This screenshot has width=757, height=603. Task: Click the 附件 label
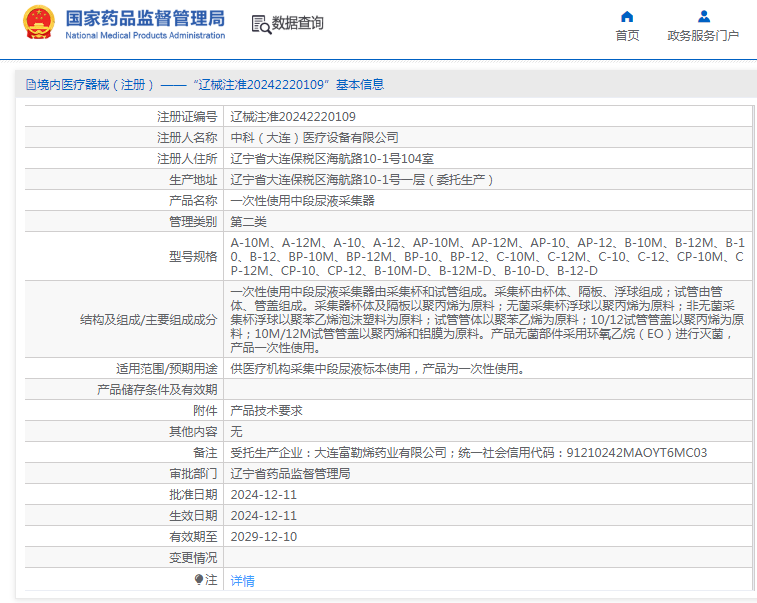205,411
